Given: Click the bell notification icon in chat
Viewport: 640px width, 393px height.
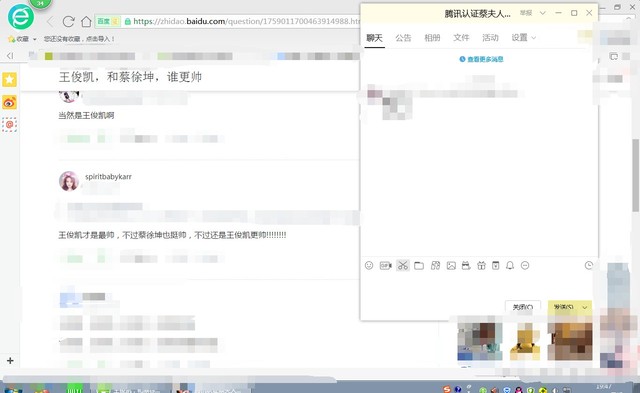Looking at the screenshot, I should [x=510, y=266].
